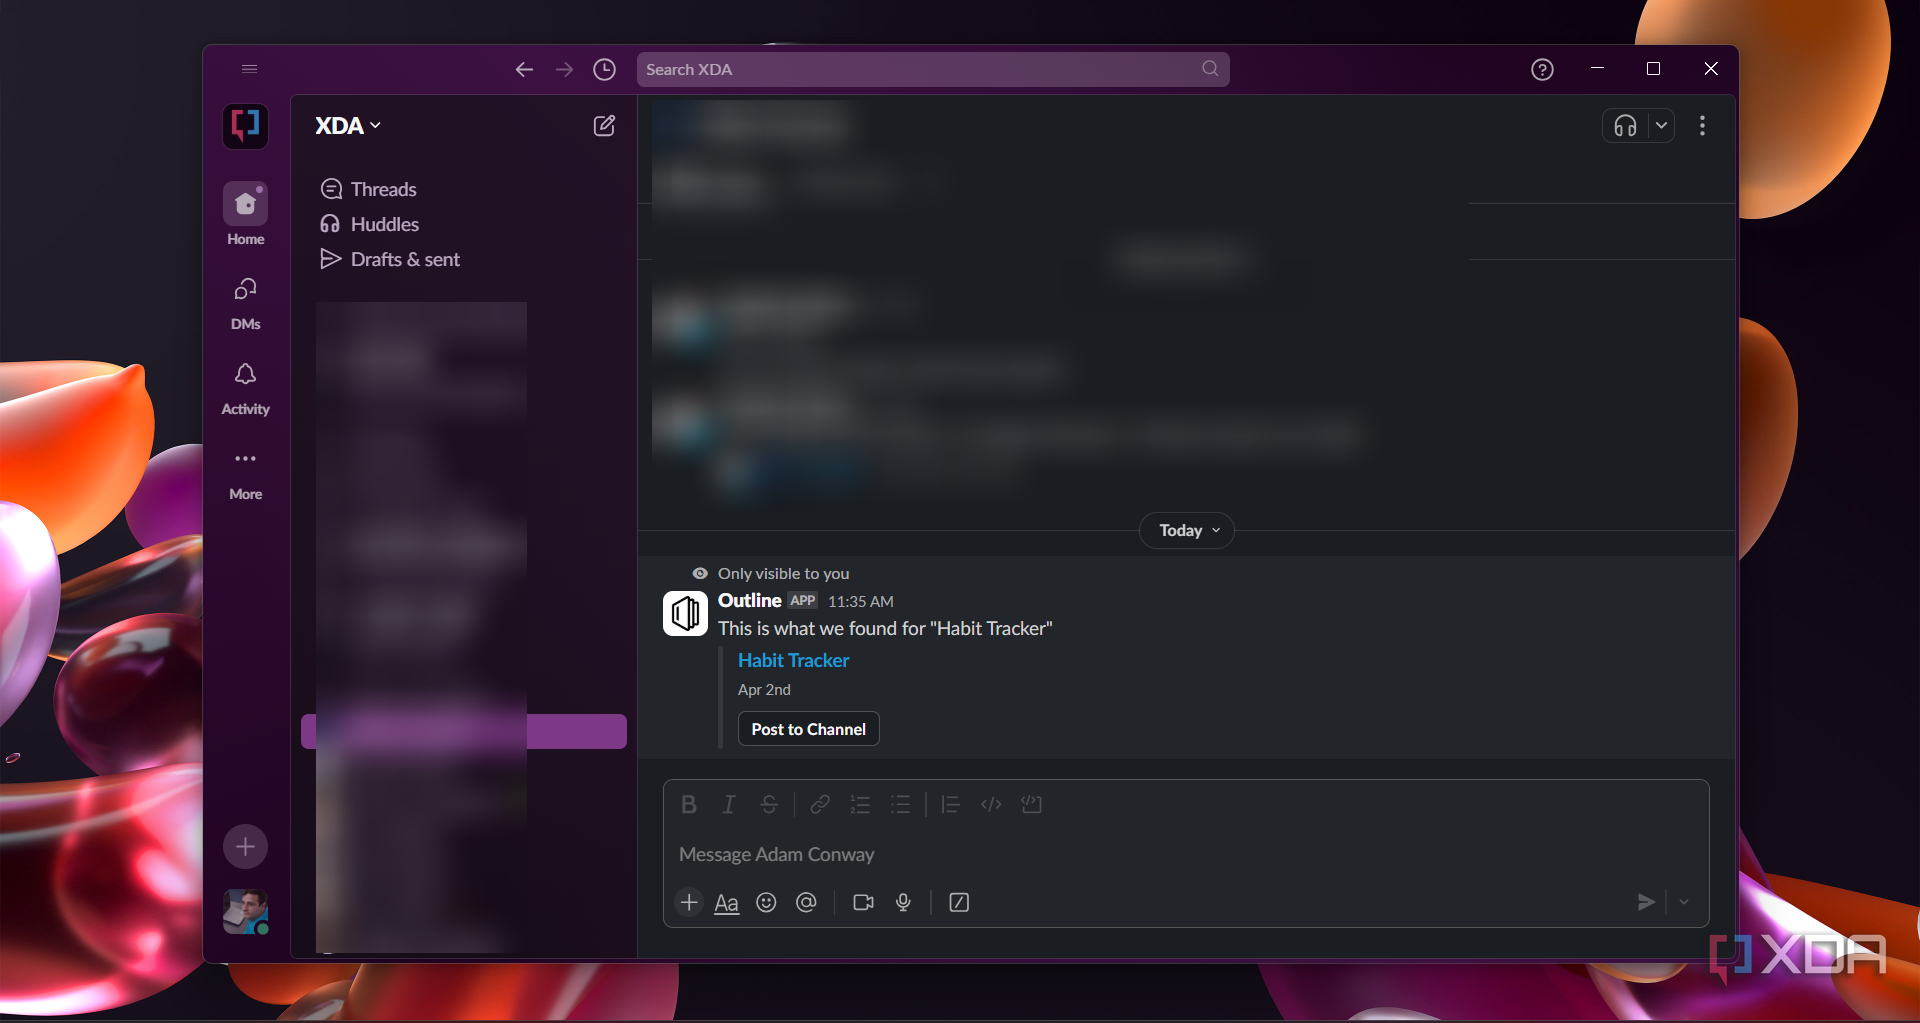Click the 11:35 AM timestamp

(x=860, y=601)
